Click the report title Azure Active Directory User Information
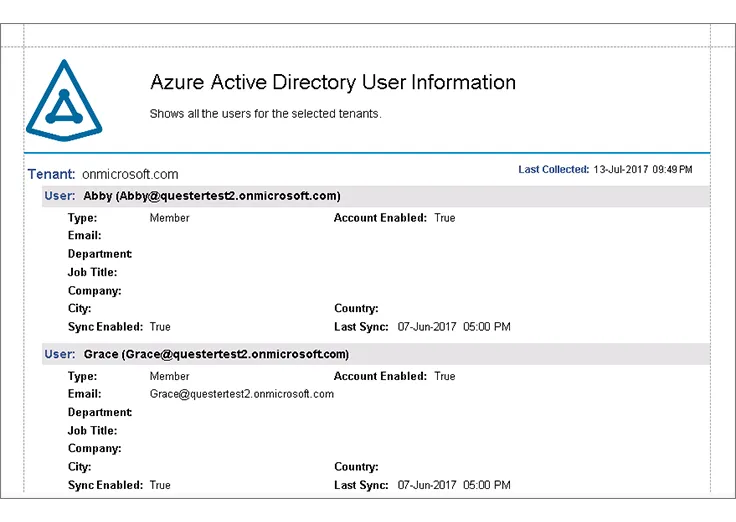736x522 pixels. pyautogui.click(x=332, y=83)
